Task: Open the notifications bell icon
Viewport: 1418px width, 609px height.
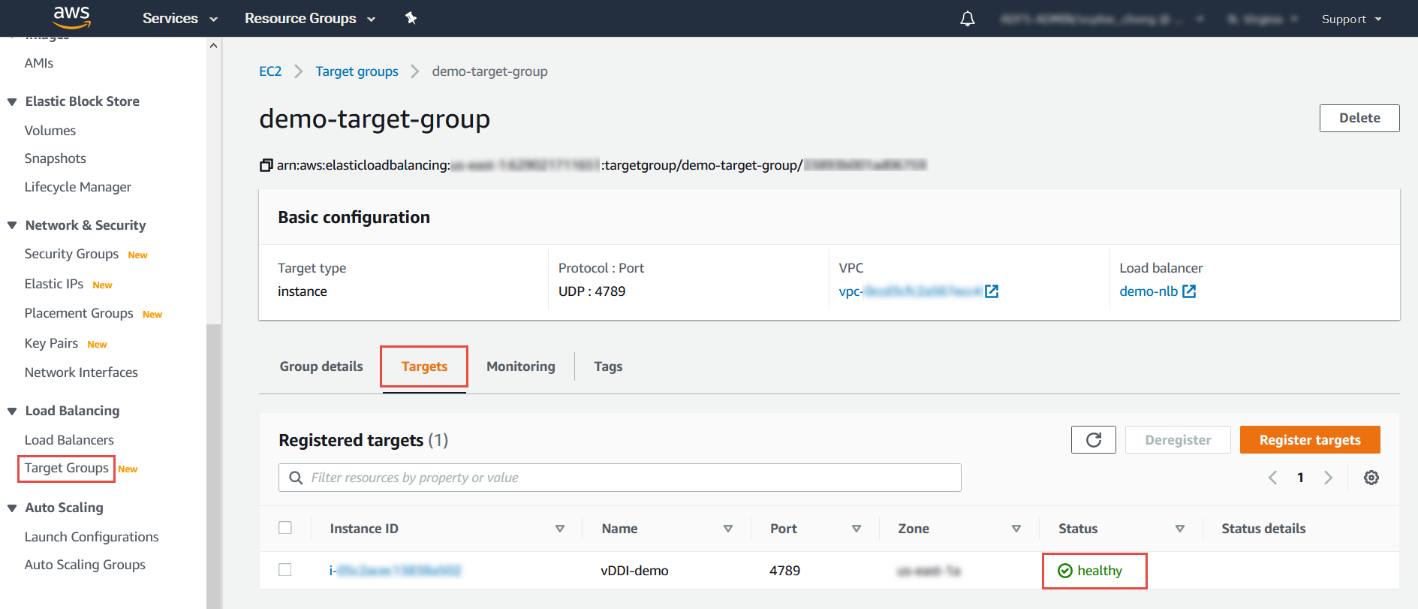Action: click(x=967, y=19)
